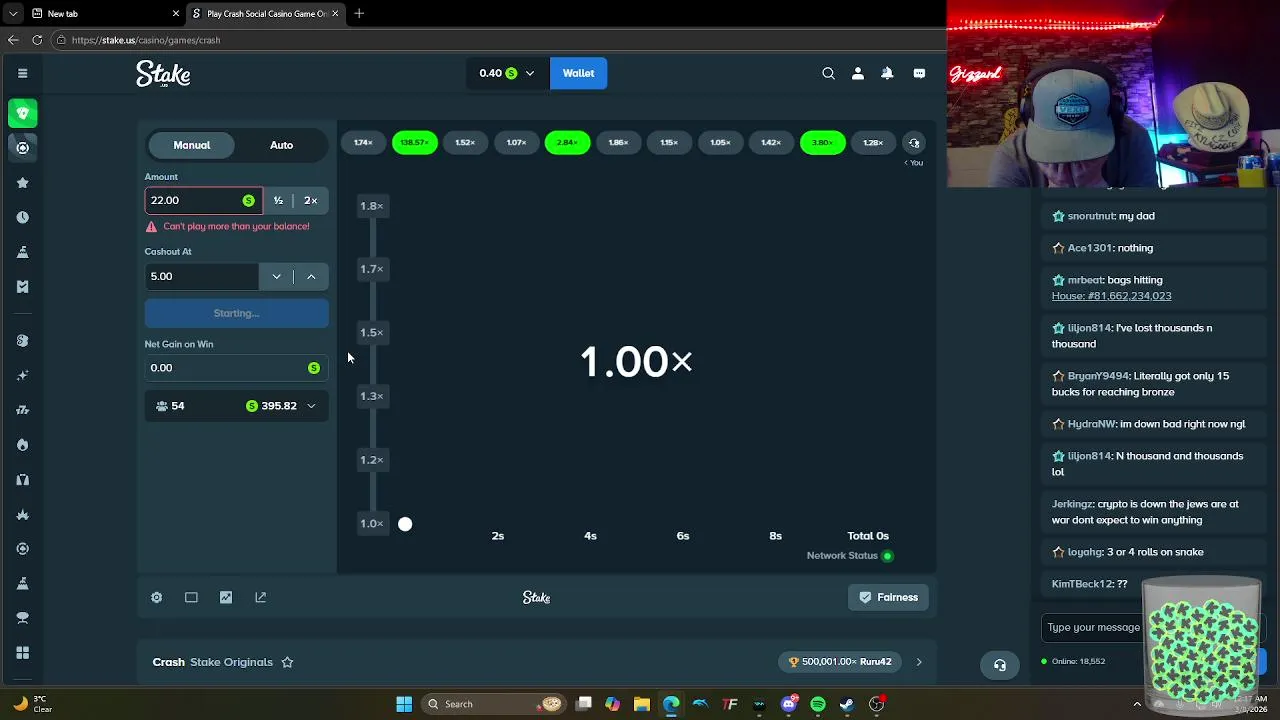Open live stats chart icon
Screen dimensions: 1280x720
226,597
